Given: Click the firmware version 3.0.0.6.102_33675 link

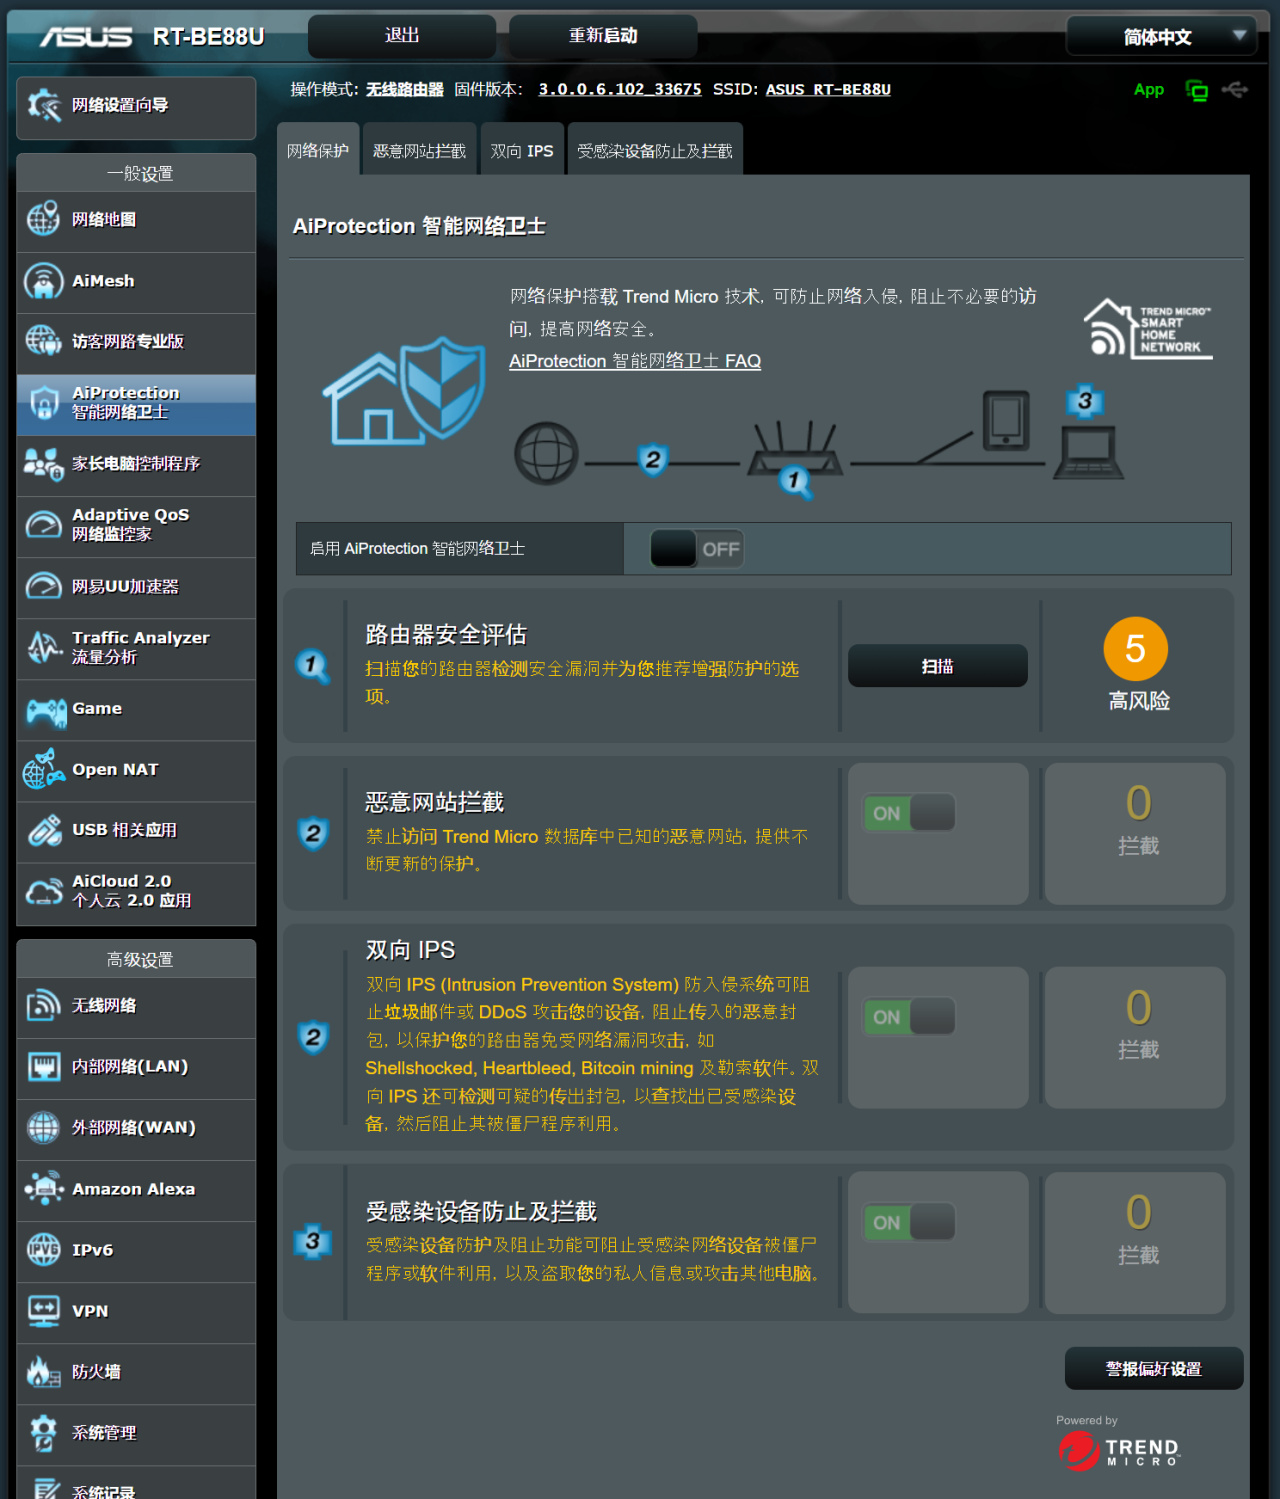Looking at the screenshot, I should [x=620, y=89].
